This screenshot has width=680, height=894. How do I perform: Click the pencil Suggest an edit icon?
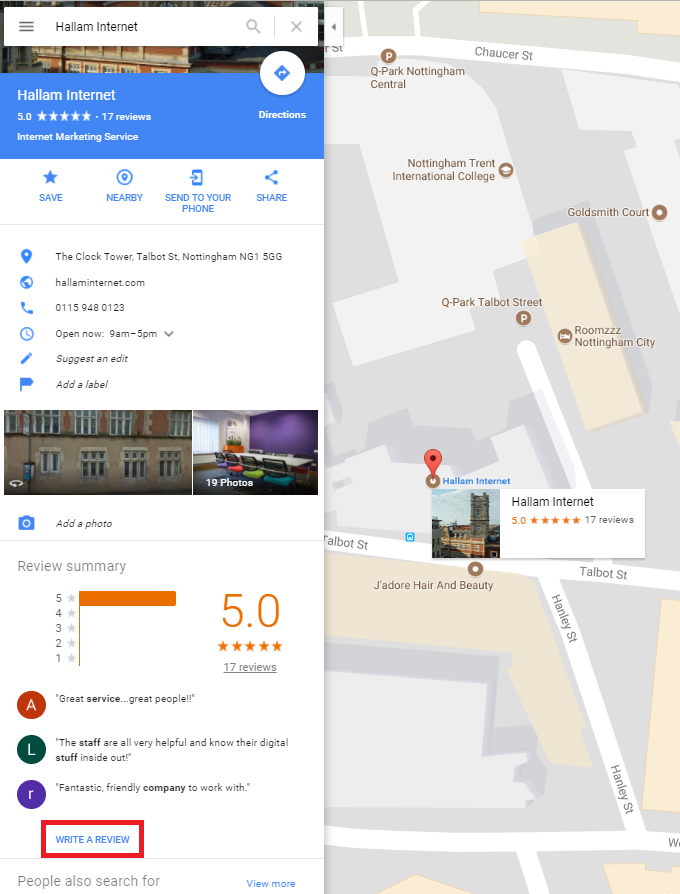click(x=26, y=359)
